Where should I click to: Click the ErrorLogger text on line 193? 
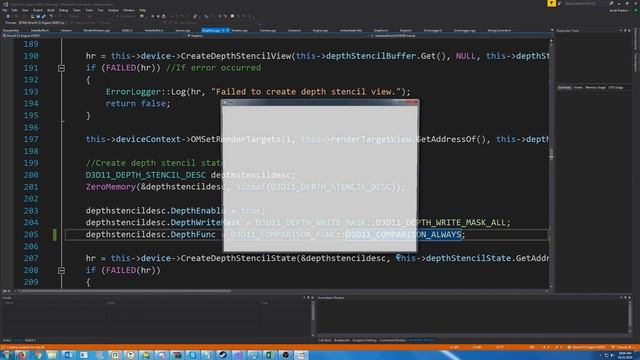133,92
